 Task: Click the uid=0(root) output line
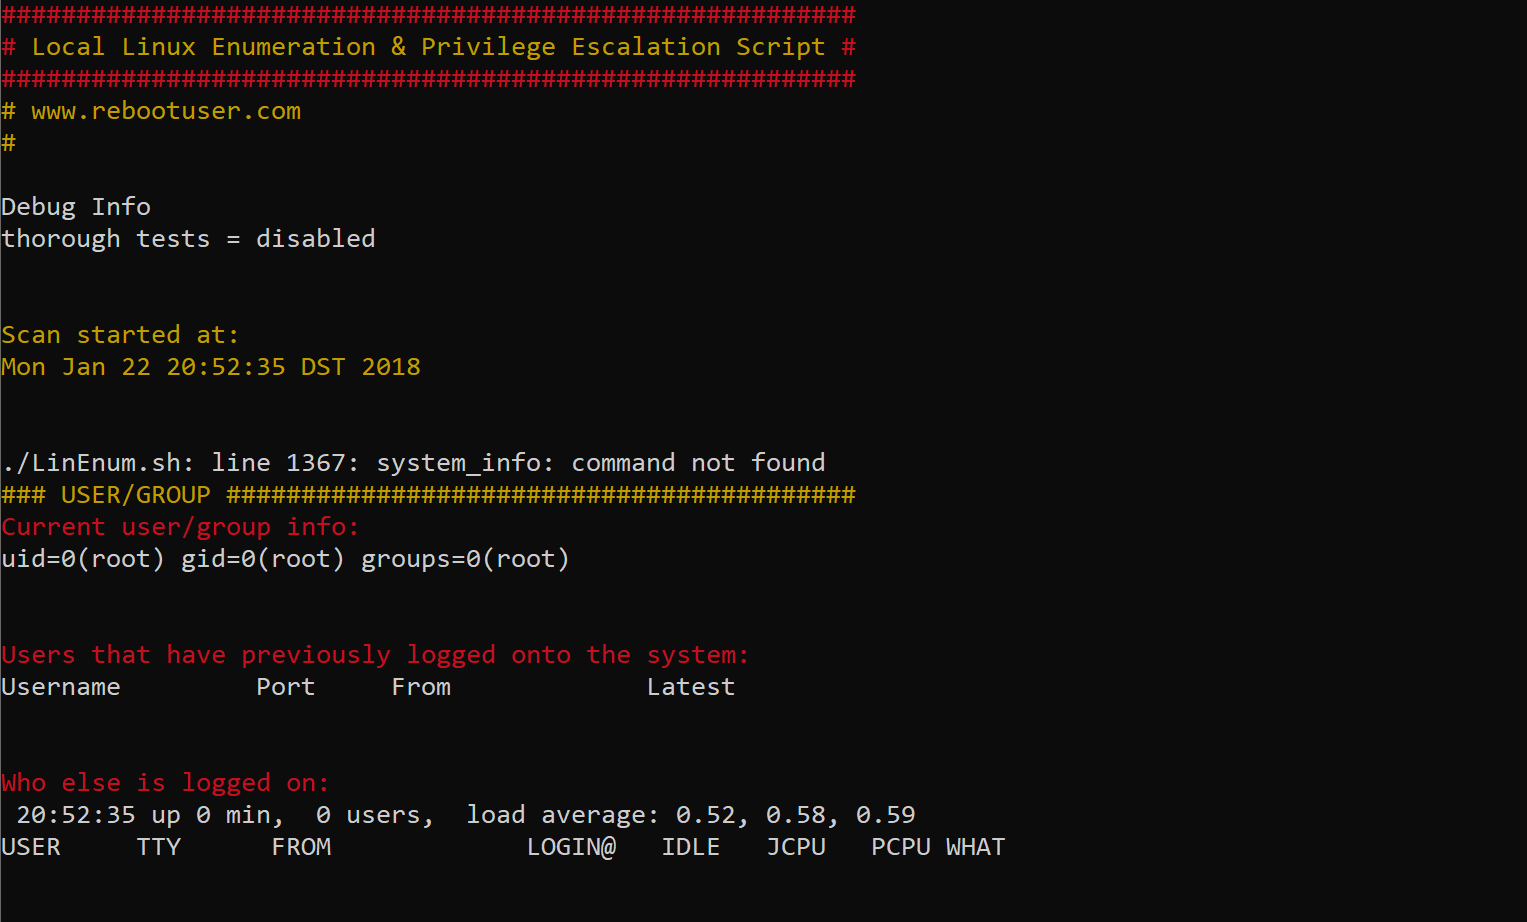(x=285, y=559)
